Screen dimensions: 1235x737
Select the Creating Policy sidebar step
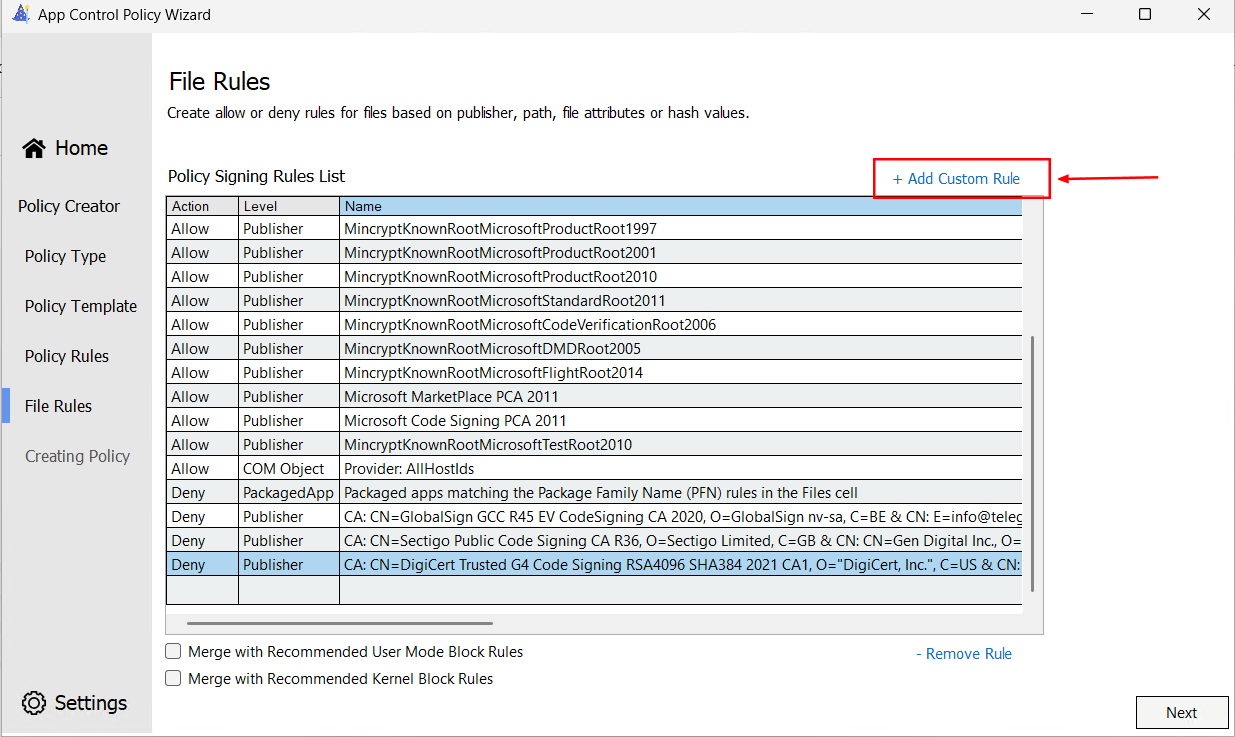tap(77, 456)
